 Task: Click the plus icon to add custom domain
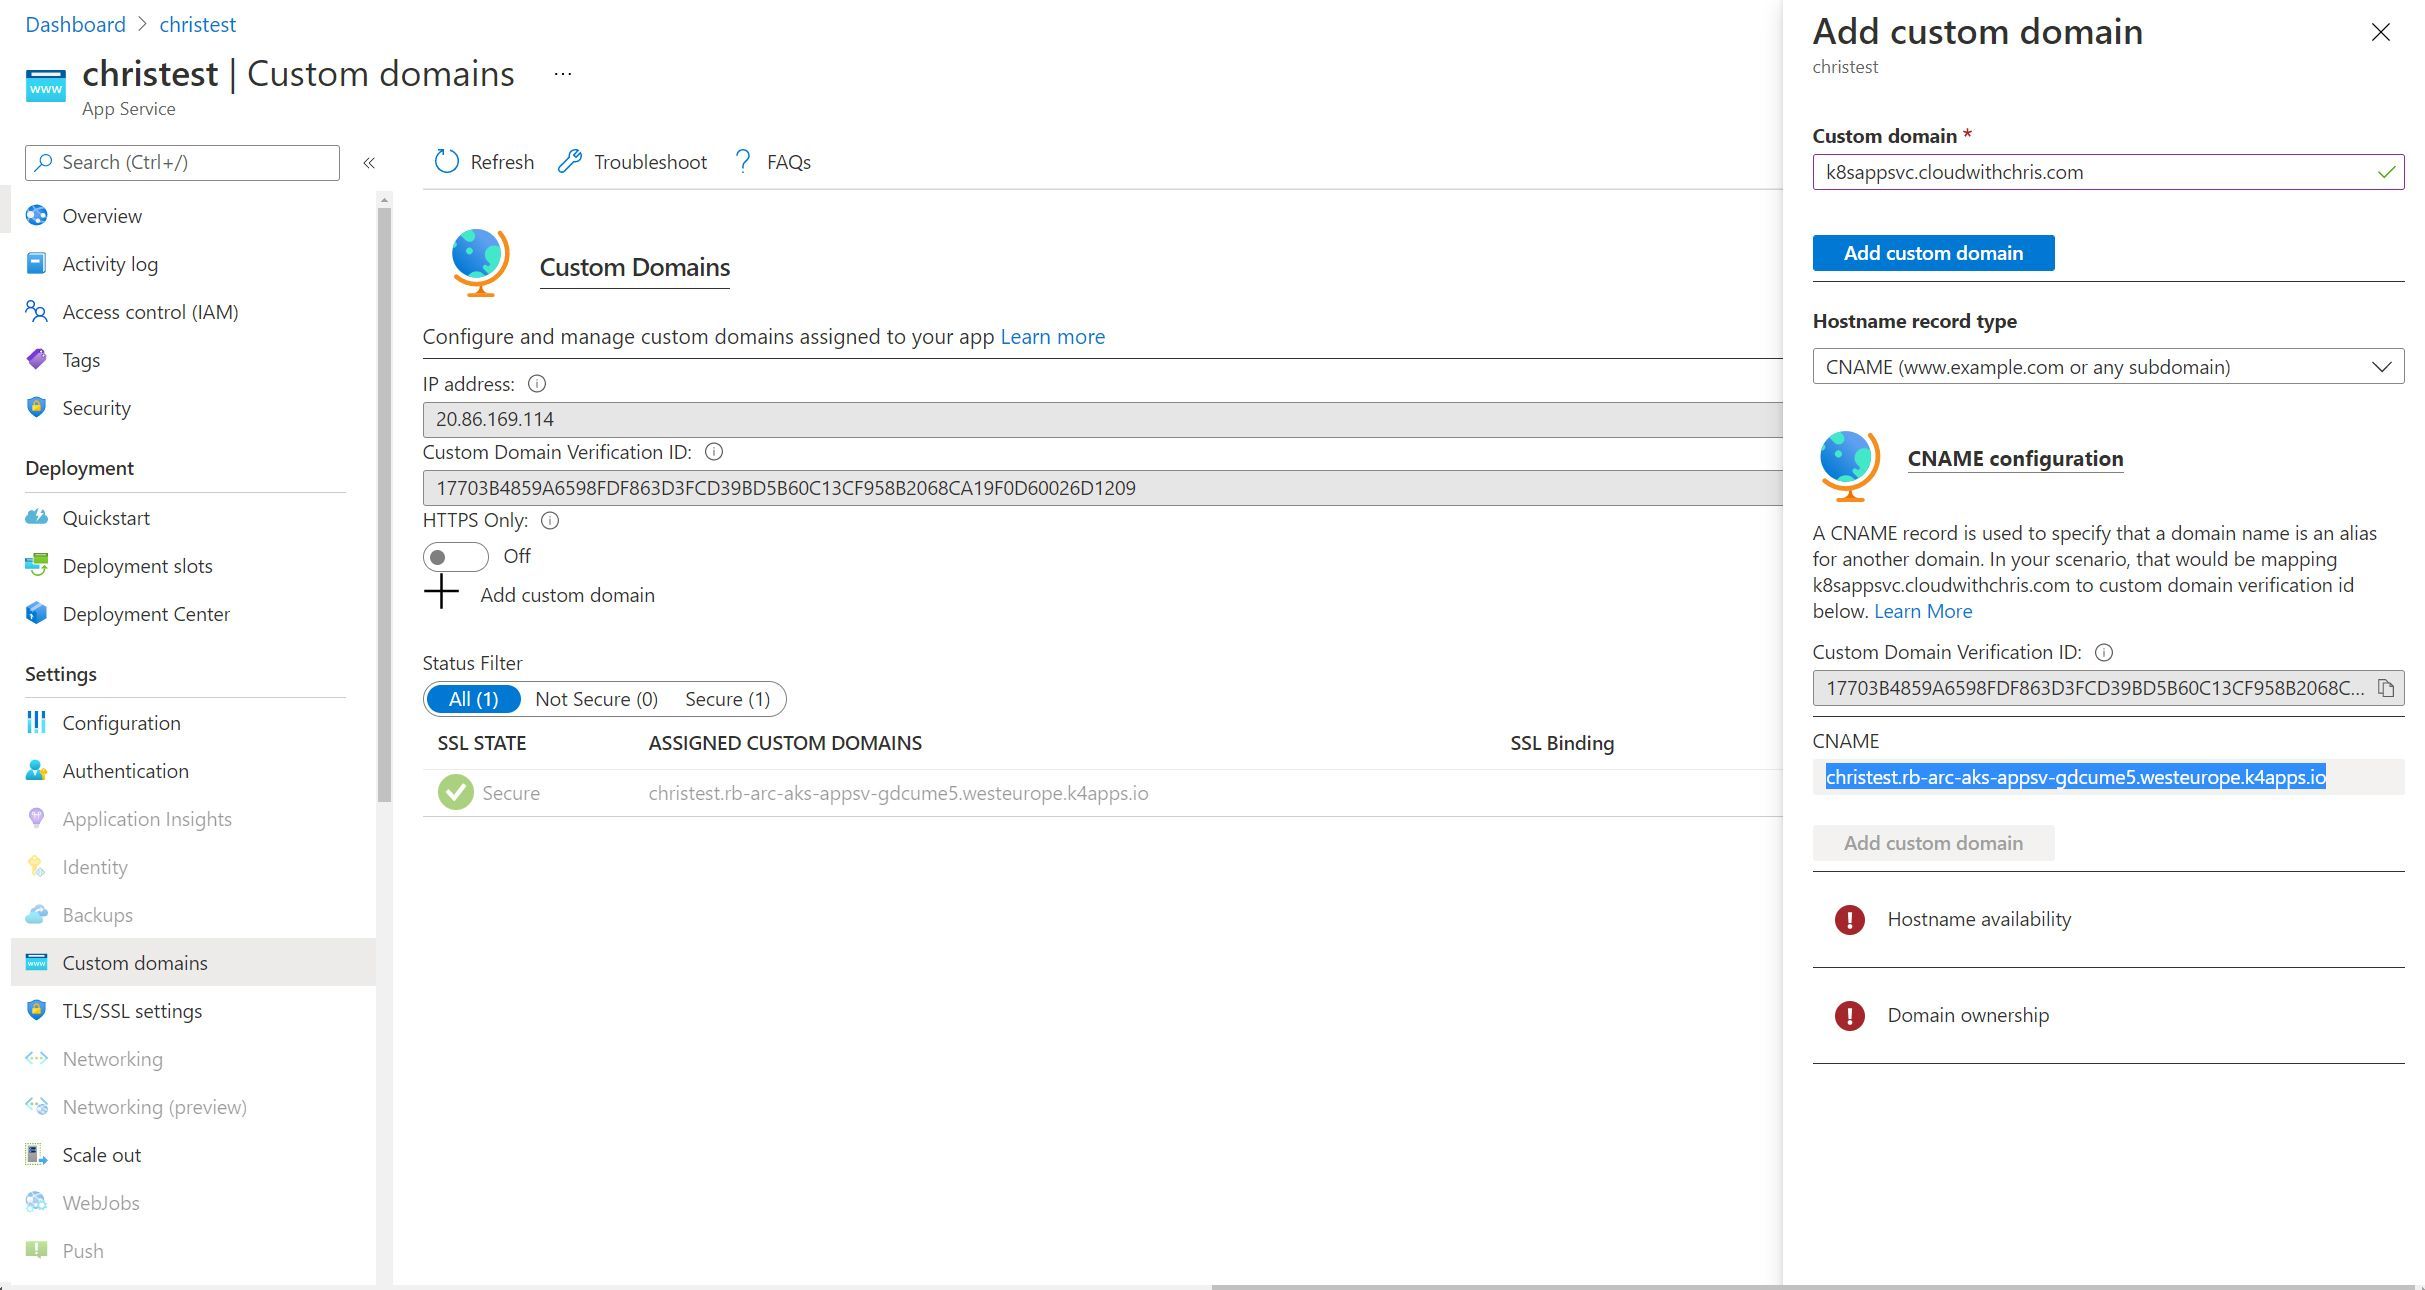tap(441, 592)
